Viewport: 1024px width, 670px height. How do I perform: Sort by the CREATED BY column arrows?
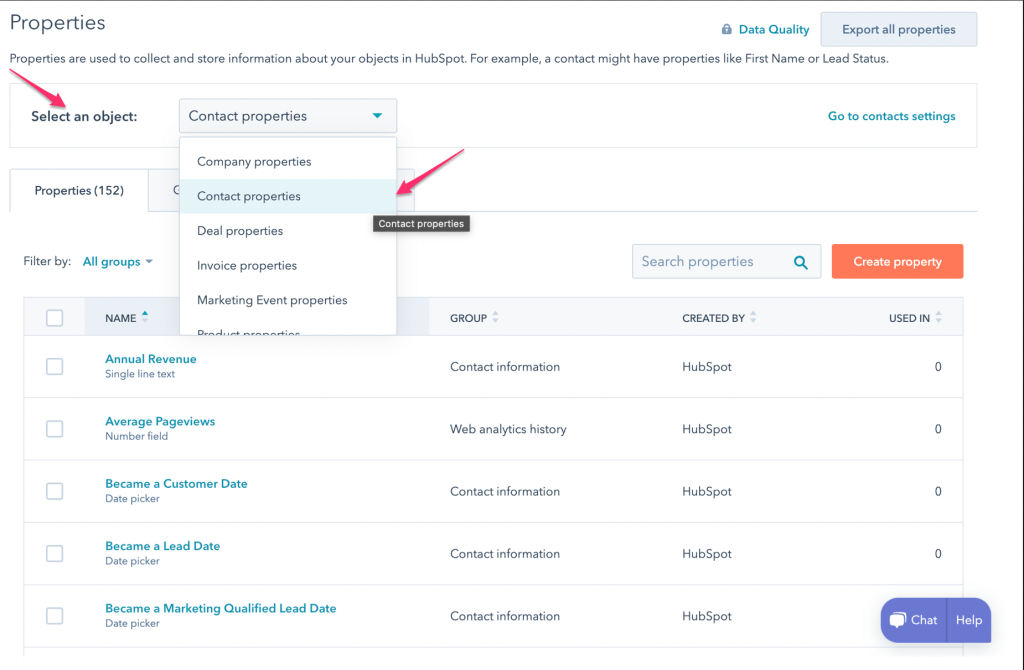coord(754,317)
